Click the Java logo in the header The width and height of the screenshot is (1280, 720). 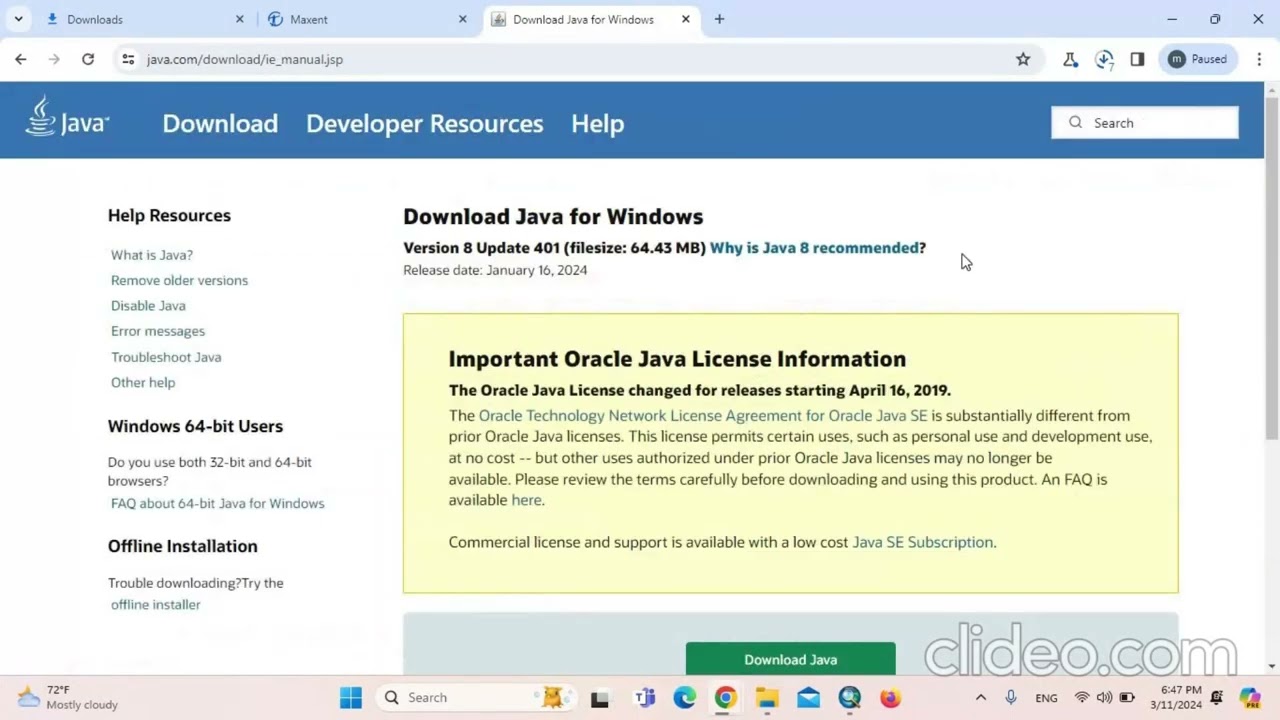67,117
